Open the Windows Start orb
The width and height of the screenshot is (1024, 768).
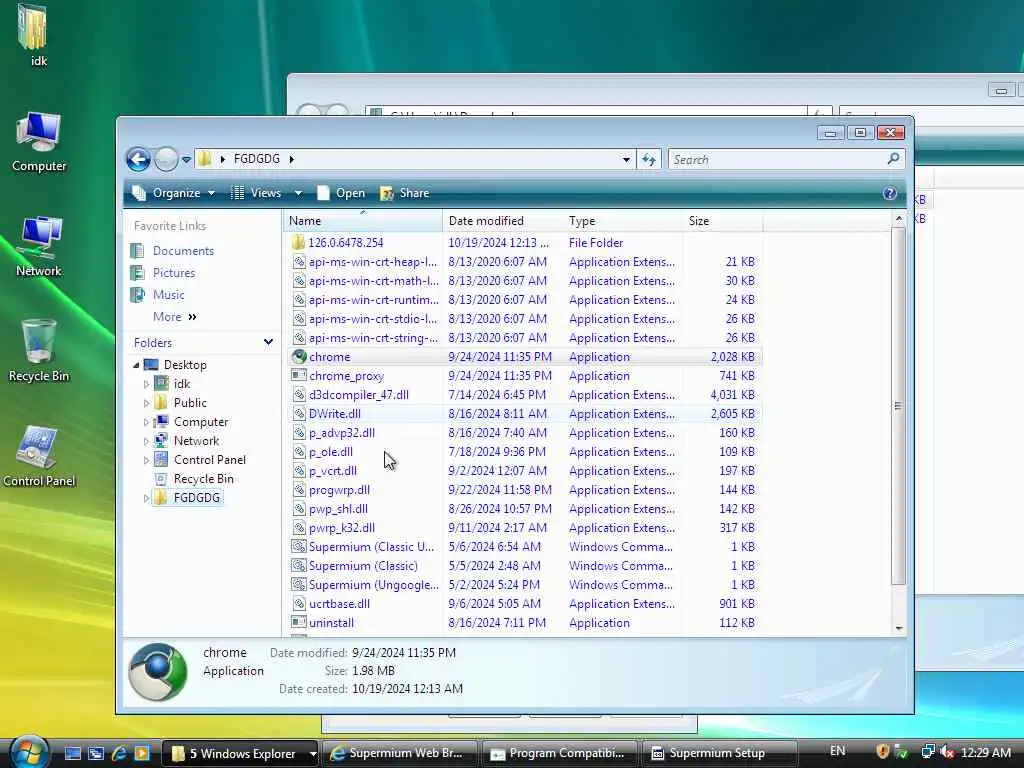(27, 753)
